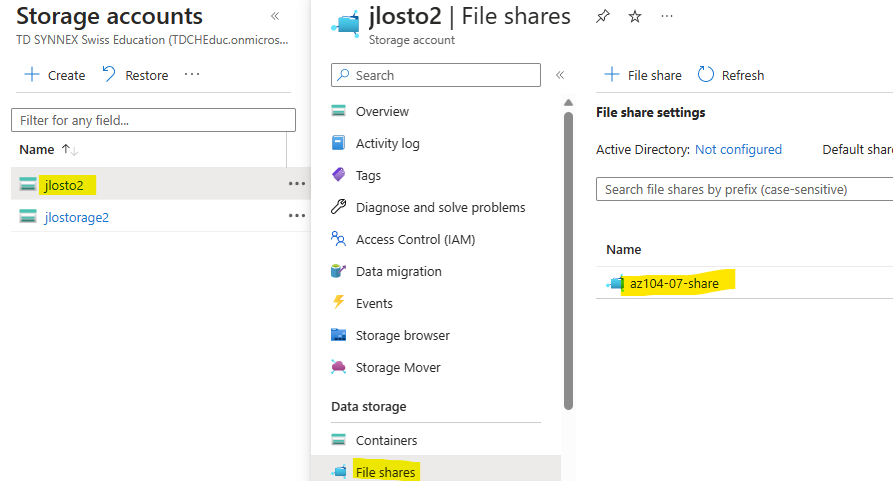Screen dimensions: 893x483
Task: Open the Not configured Active Directory link
Action: pos(738,149)
